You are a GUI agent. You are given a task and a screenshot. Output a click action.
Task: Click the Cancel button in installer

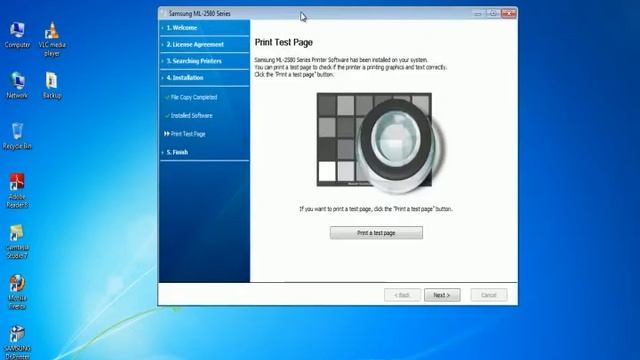489,295
